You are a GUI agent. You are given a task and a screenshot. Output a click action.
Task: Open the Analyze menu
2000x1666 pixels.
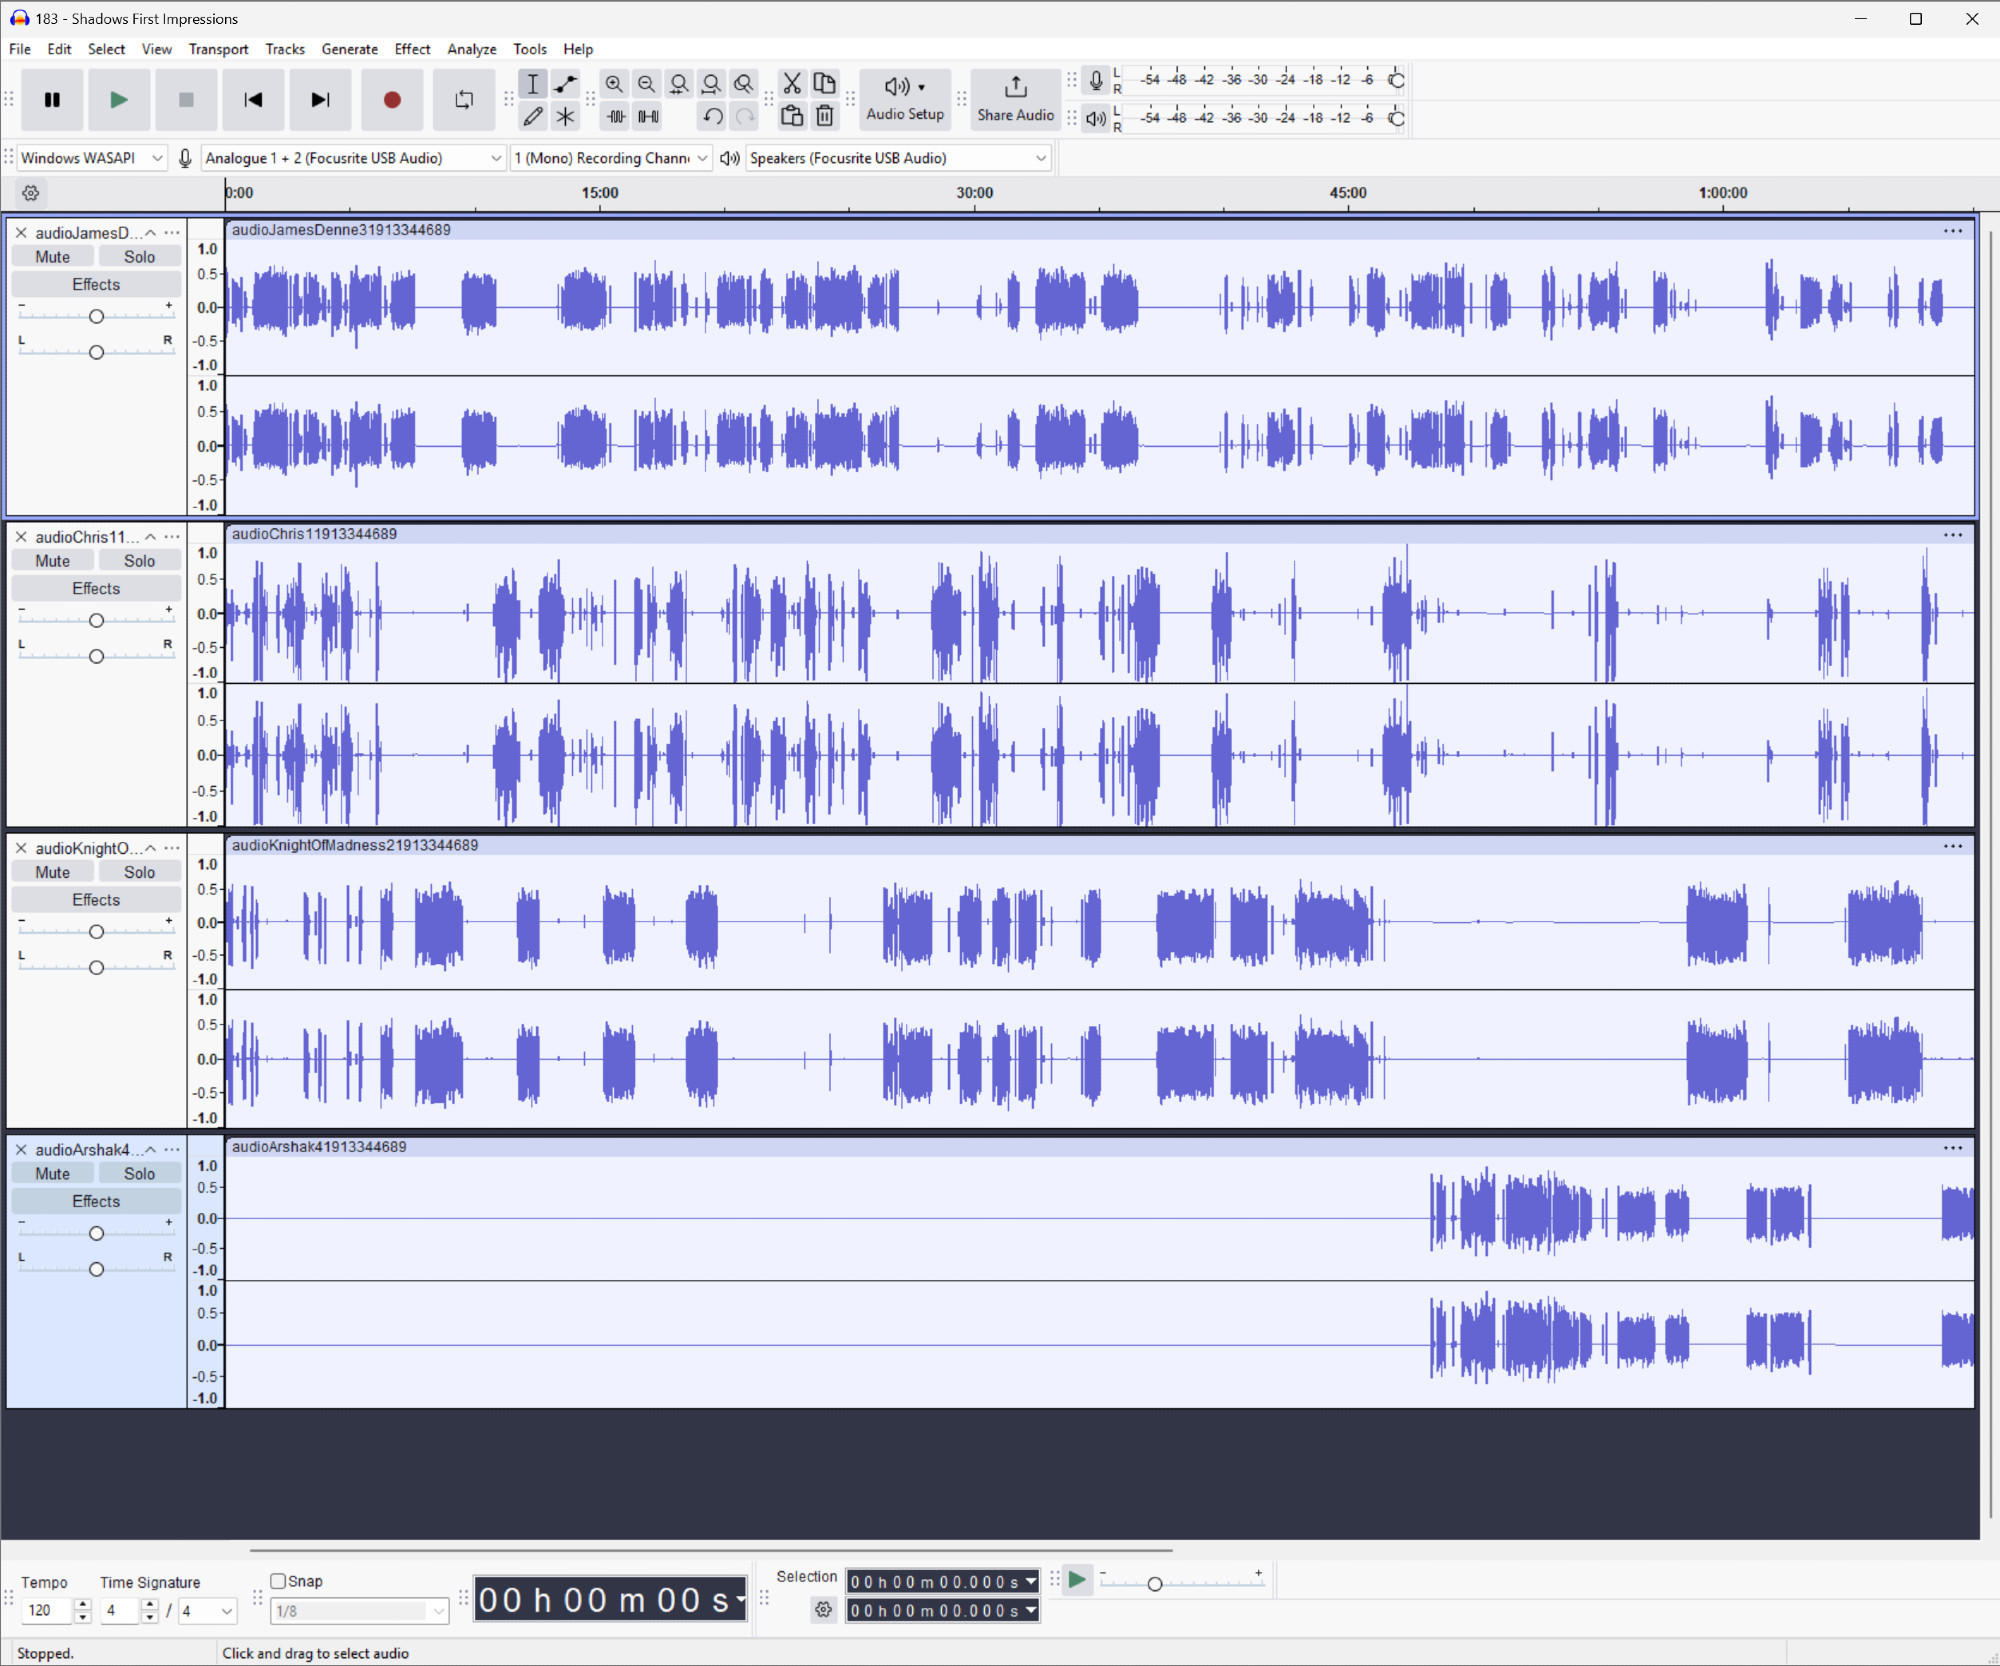pos(472,49)
